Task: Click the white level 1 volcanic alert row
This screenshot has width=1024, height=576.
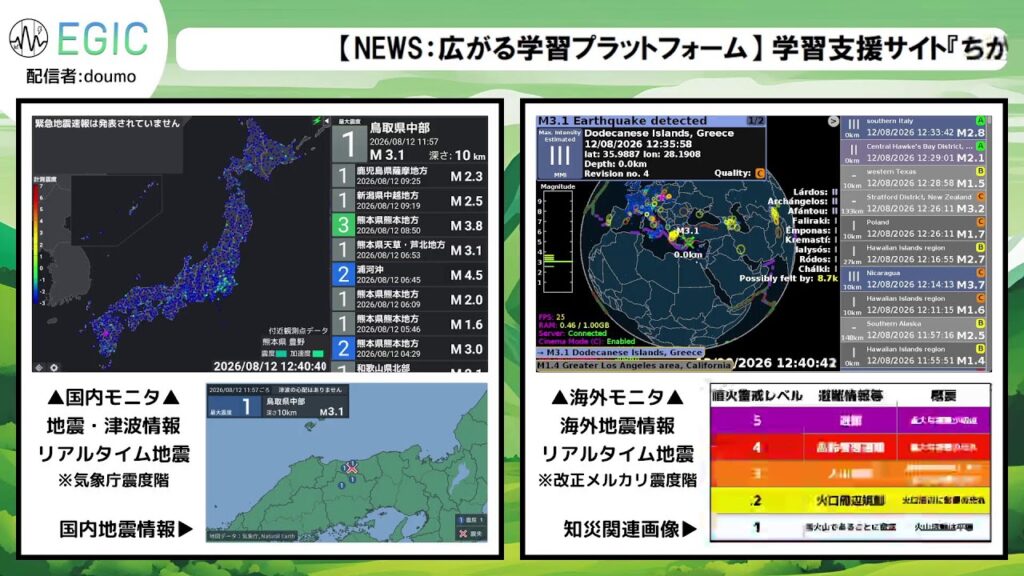Action: click(850, 527)
